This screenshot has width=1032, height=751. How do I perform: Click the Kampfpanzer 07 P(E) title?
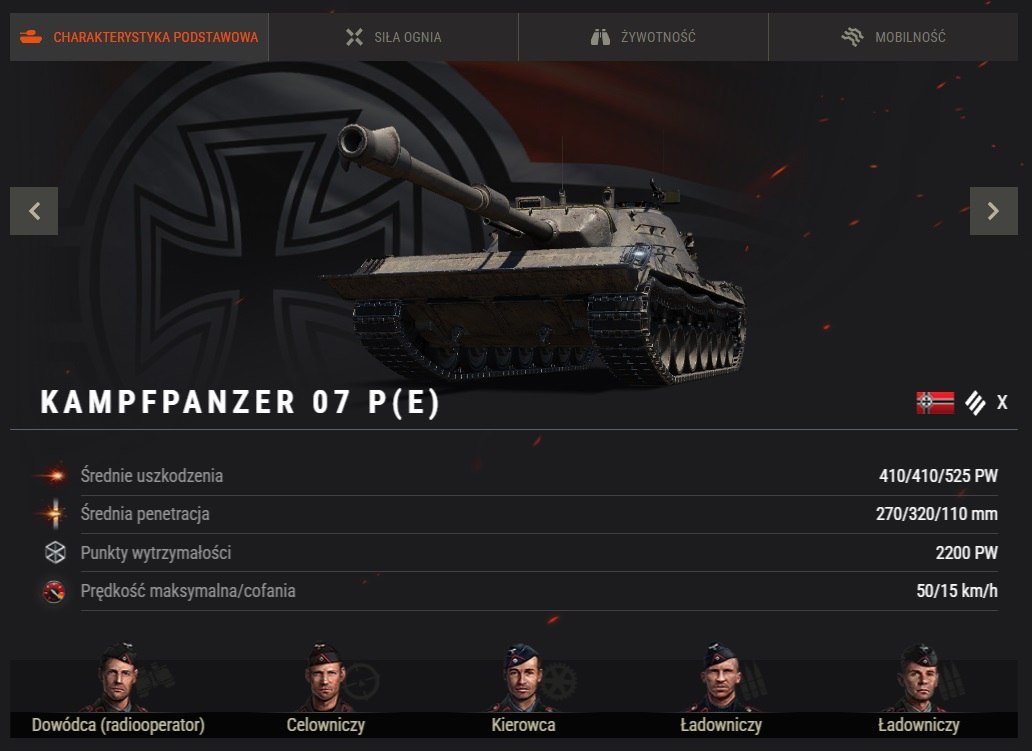(240, 402)
